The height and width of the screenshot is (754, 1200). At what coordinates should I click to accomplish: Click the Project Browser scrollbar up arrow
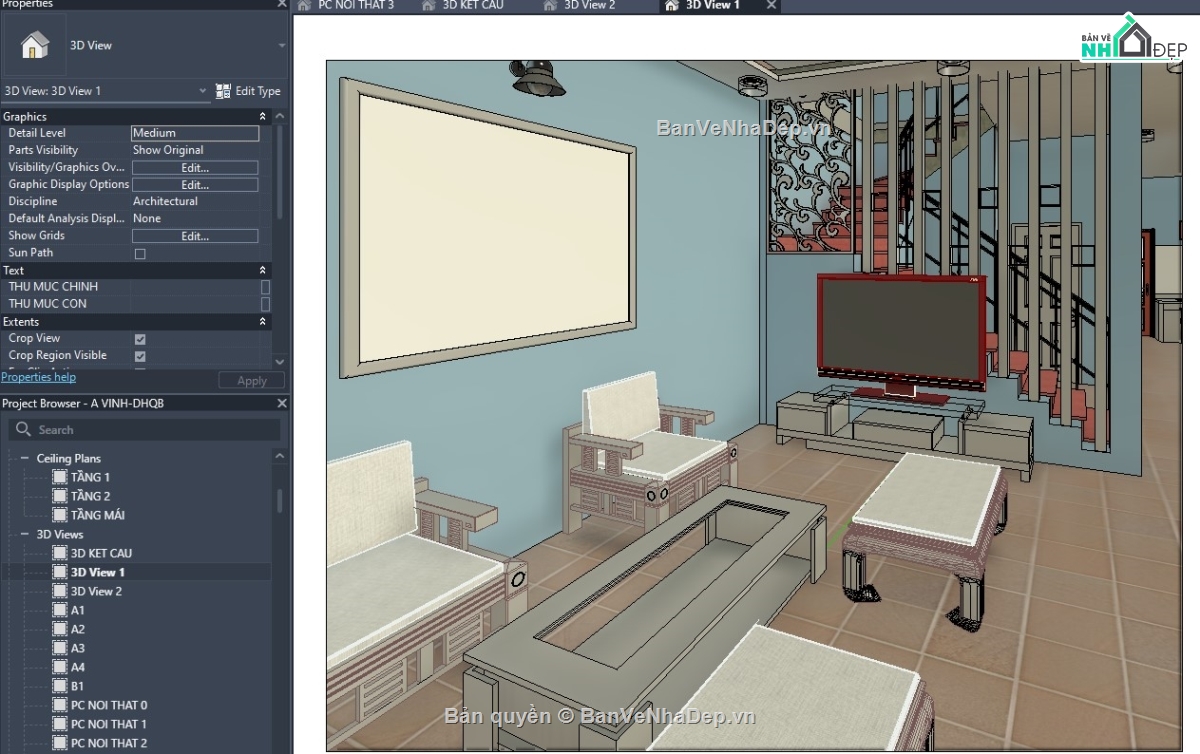[279, 456]
